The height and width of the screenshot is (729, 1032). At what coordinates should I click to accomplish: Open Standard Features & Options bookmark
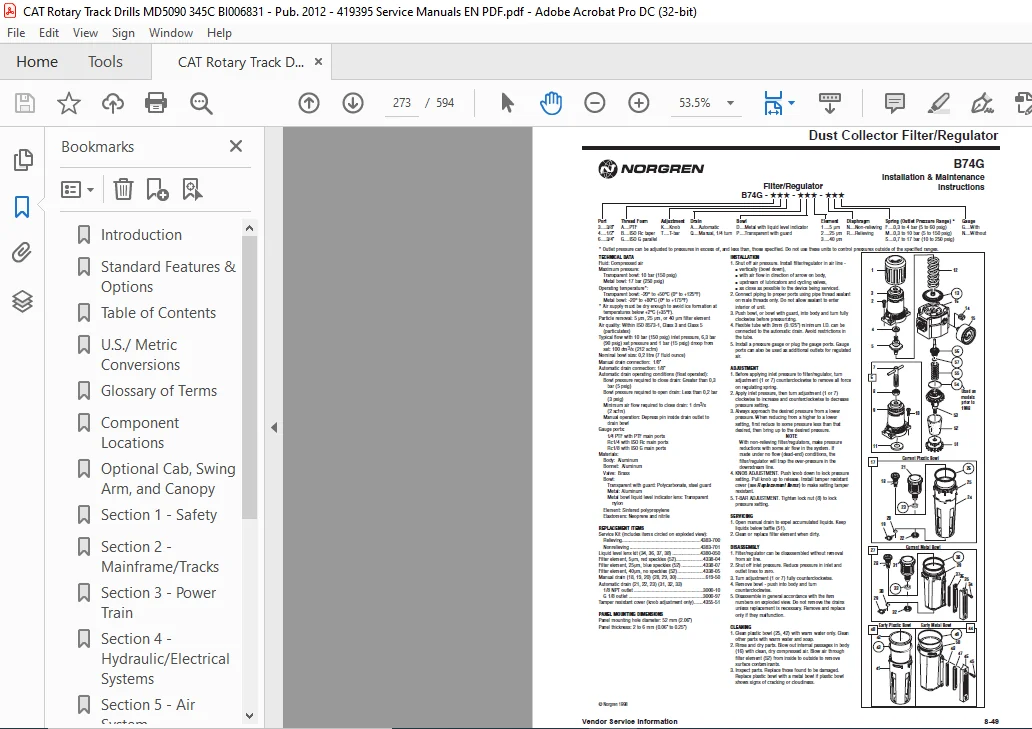pyautogui.click(x=168, y=276)
